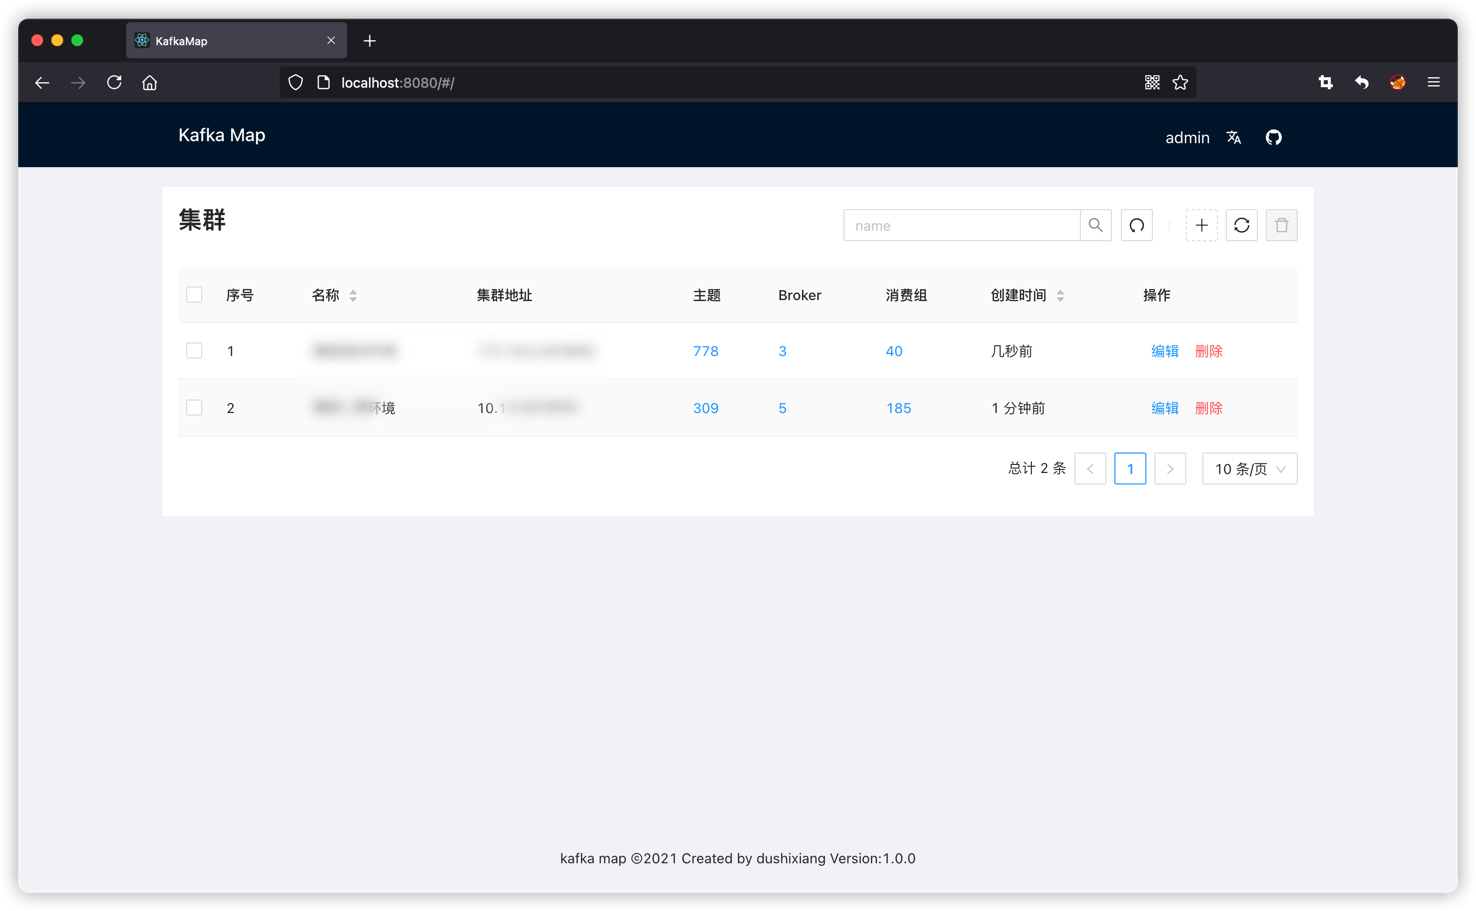1476x911 pixels.
Task: Check the checkbox of cluster row 2
Action: (194, 408)
